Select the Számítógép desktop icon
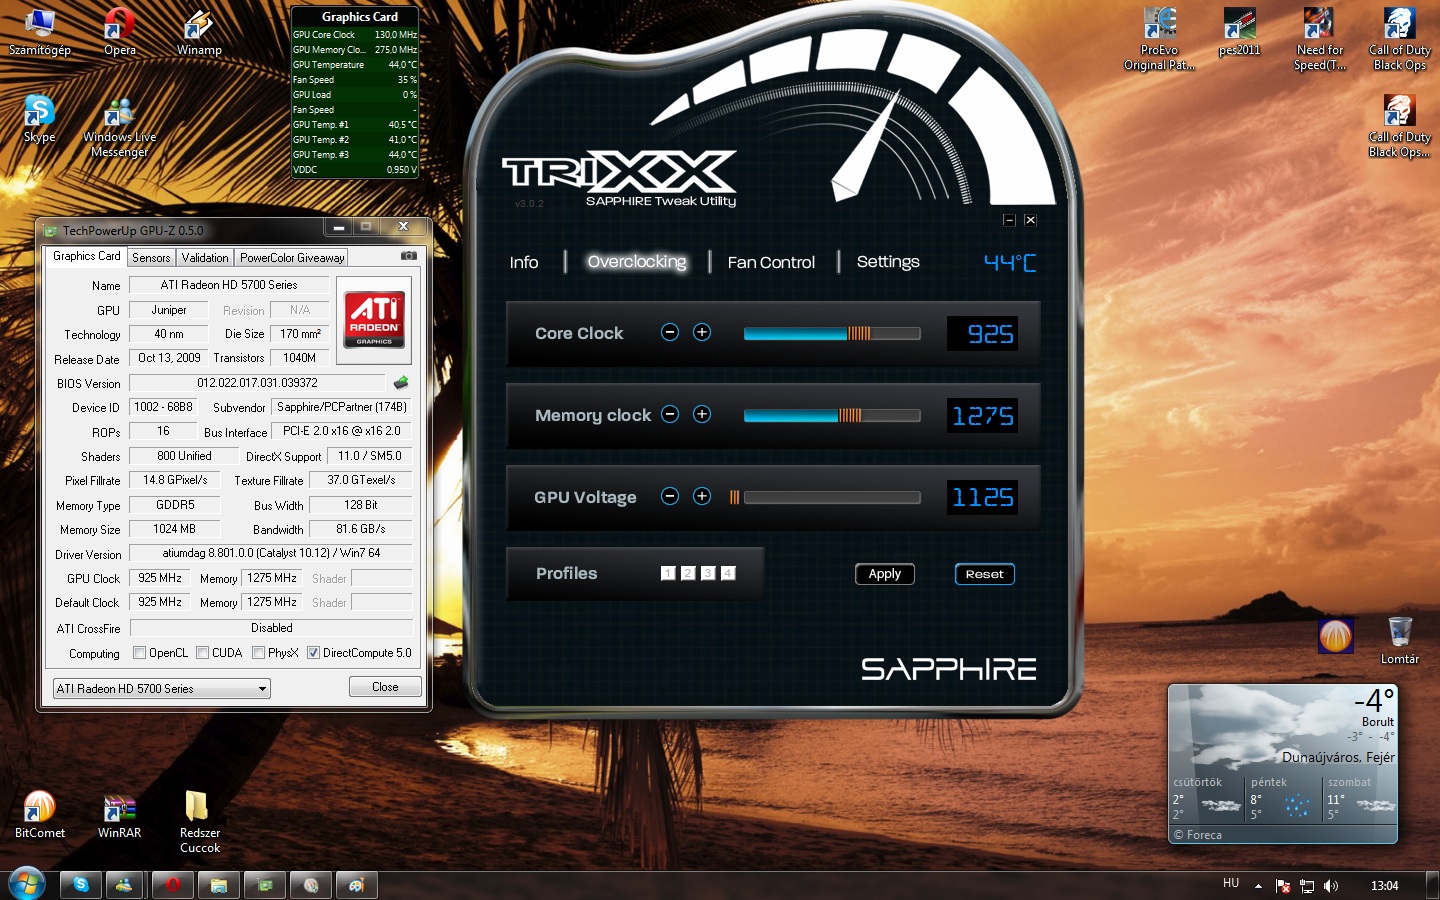1440x900 pixels. coord(40,32)
